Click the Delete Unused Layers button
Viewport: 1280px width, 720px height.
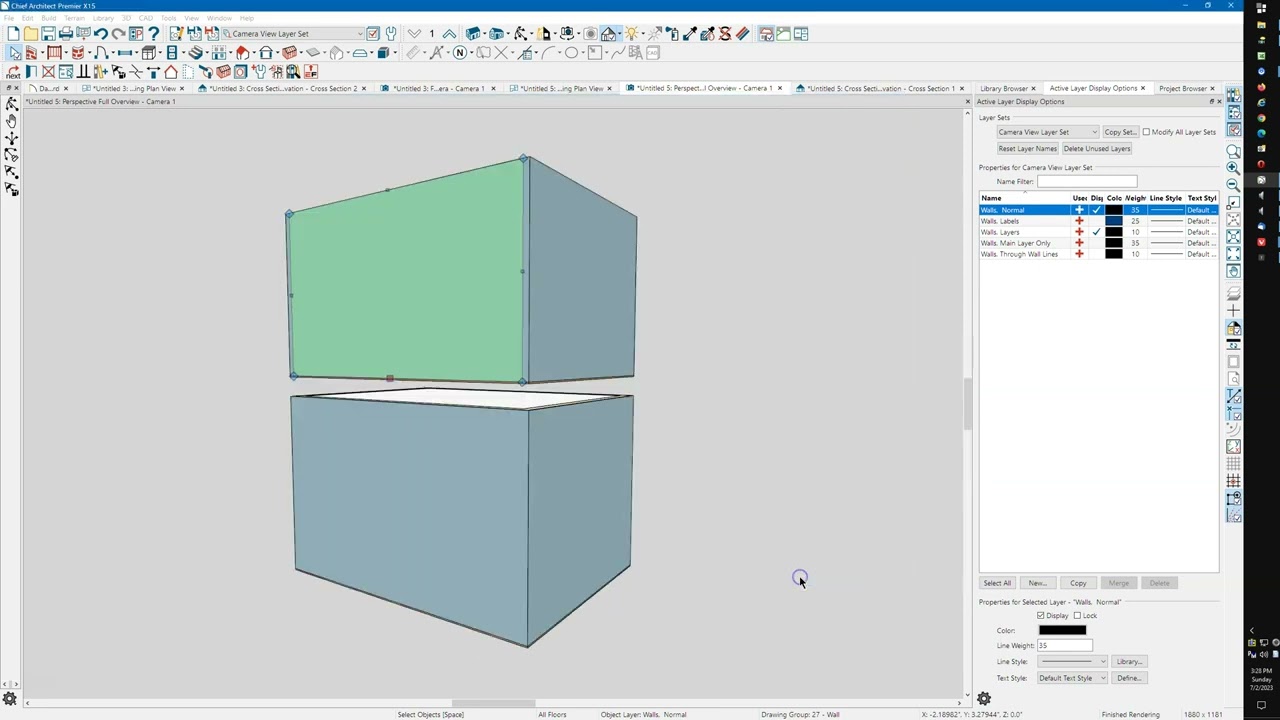pos(1096,149)
